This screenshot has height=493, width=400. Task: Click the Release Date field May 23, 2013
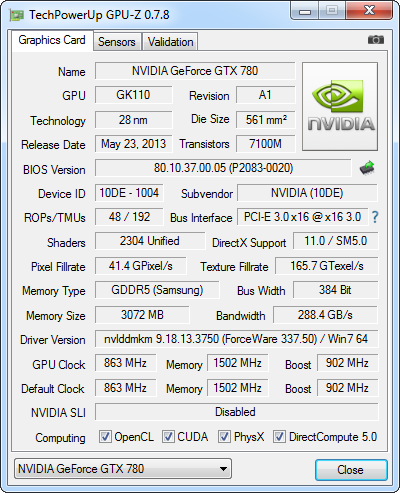click(x=134, y=144)
